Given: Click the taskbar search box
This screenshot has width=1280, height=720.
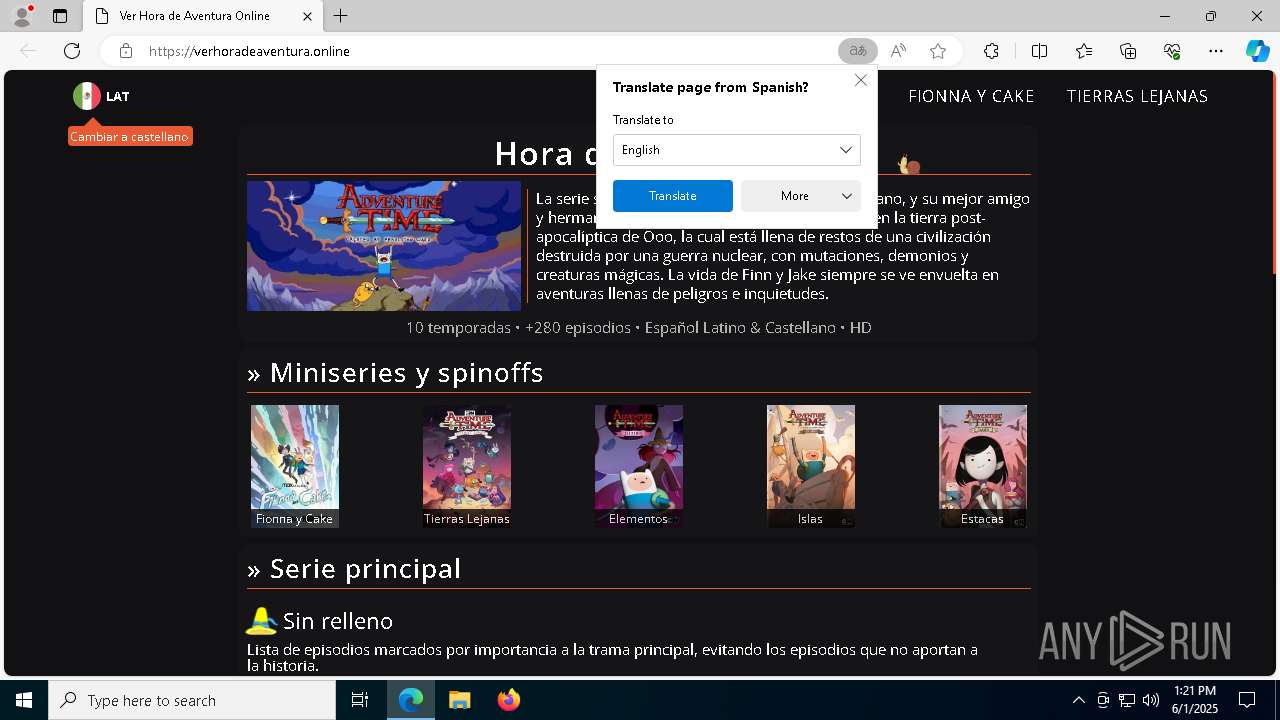Looking at the screenshot, I should point(192,700).
